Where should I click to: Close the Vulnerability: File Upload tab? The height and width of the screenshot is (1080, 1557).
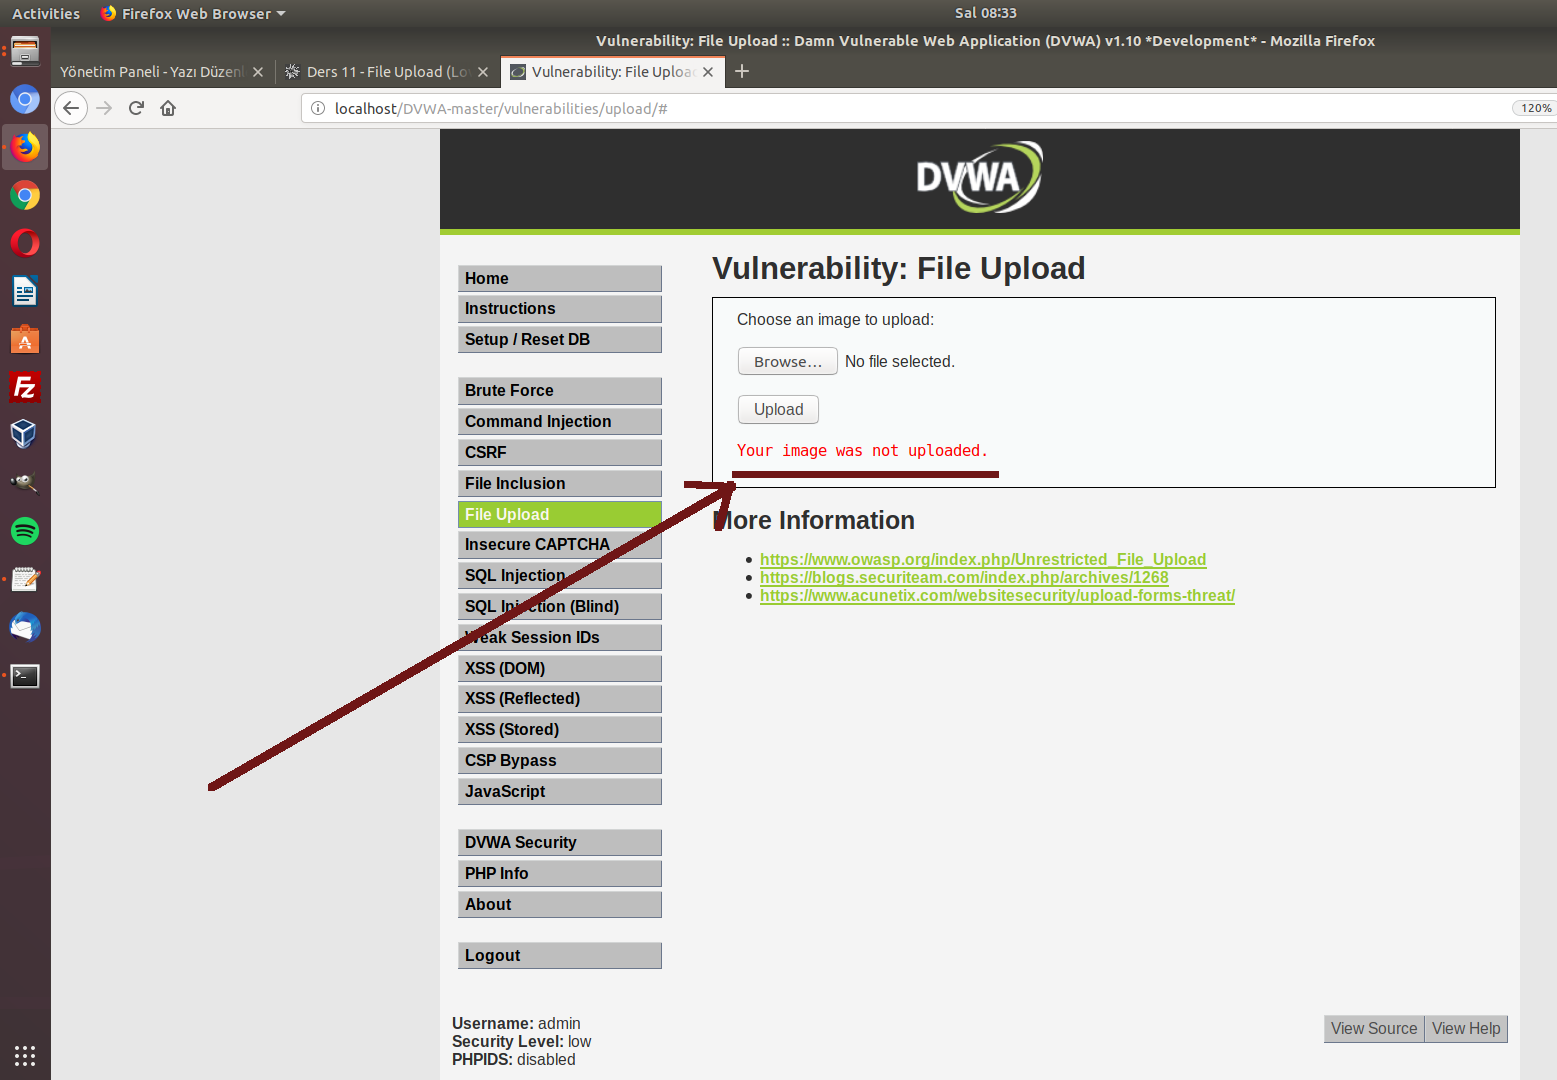pyautogui.click(x=708, y=72)
